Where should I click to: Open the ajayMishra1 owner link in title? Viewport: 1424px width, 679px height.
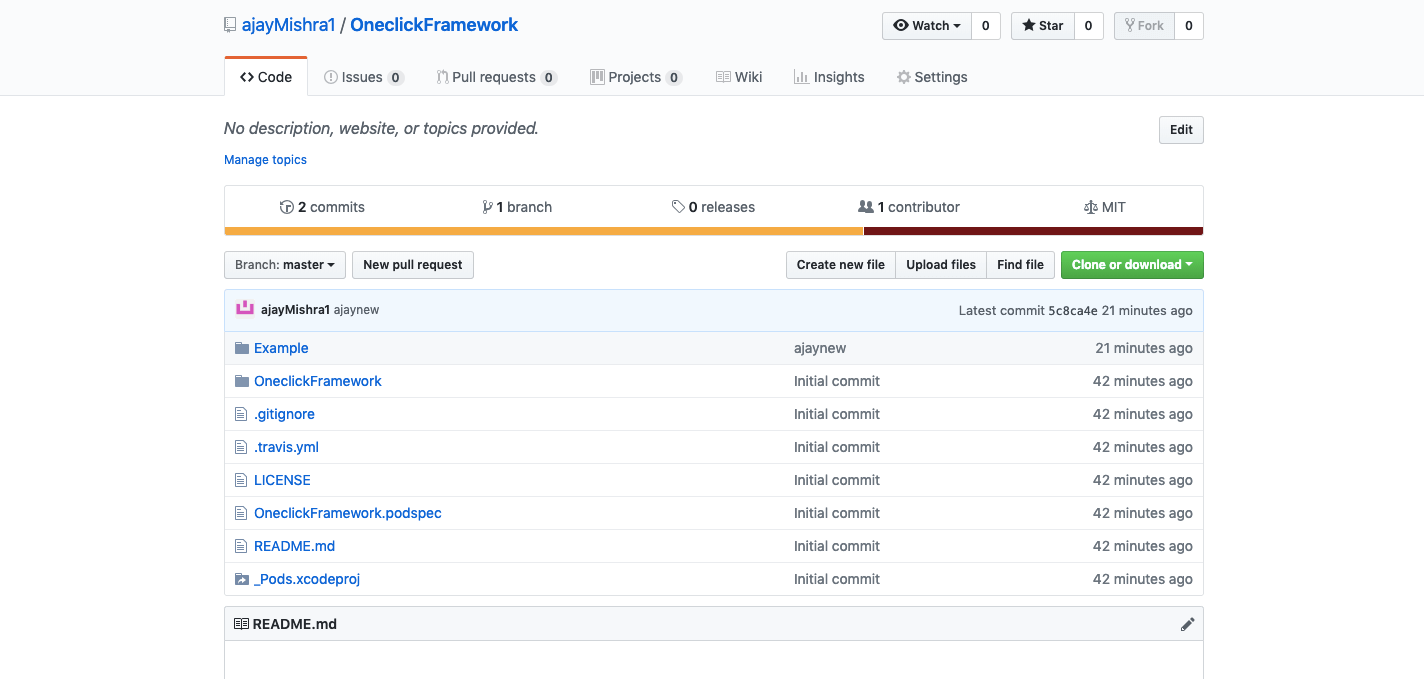[x=288, y=25]
